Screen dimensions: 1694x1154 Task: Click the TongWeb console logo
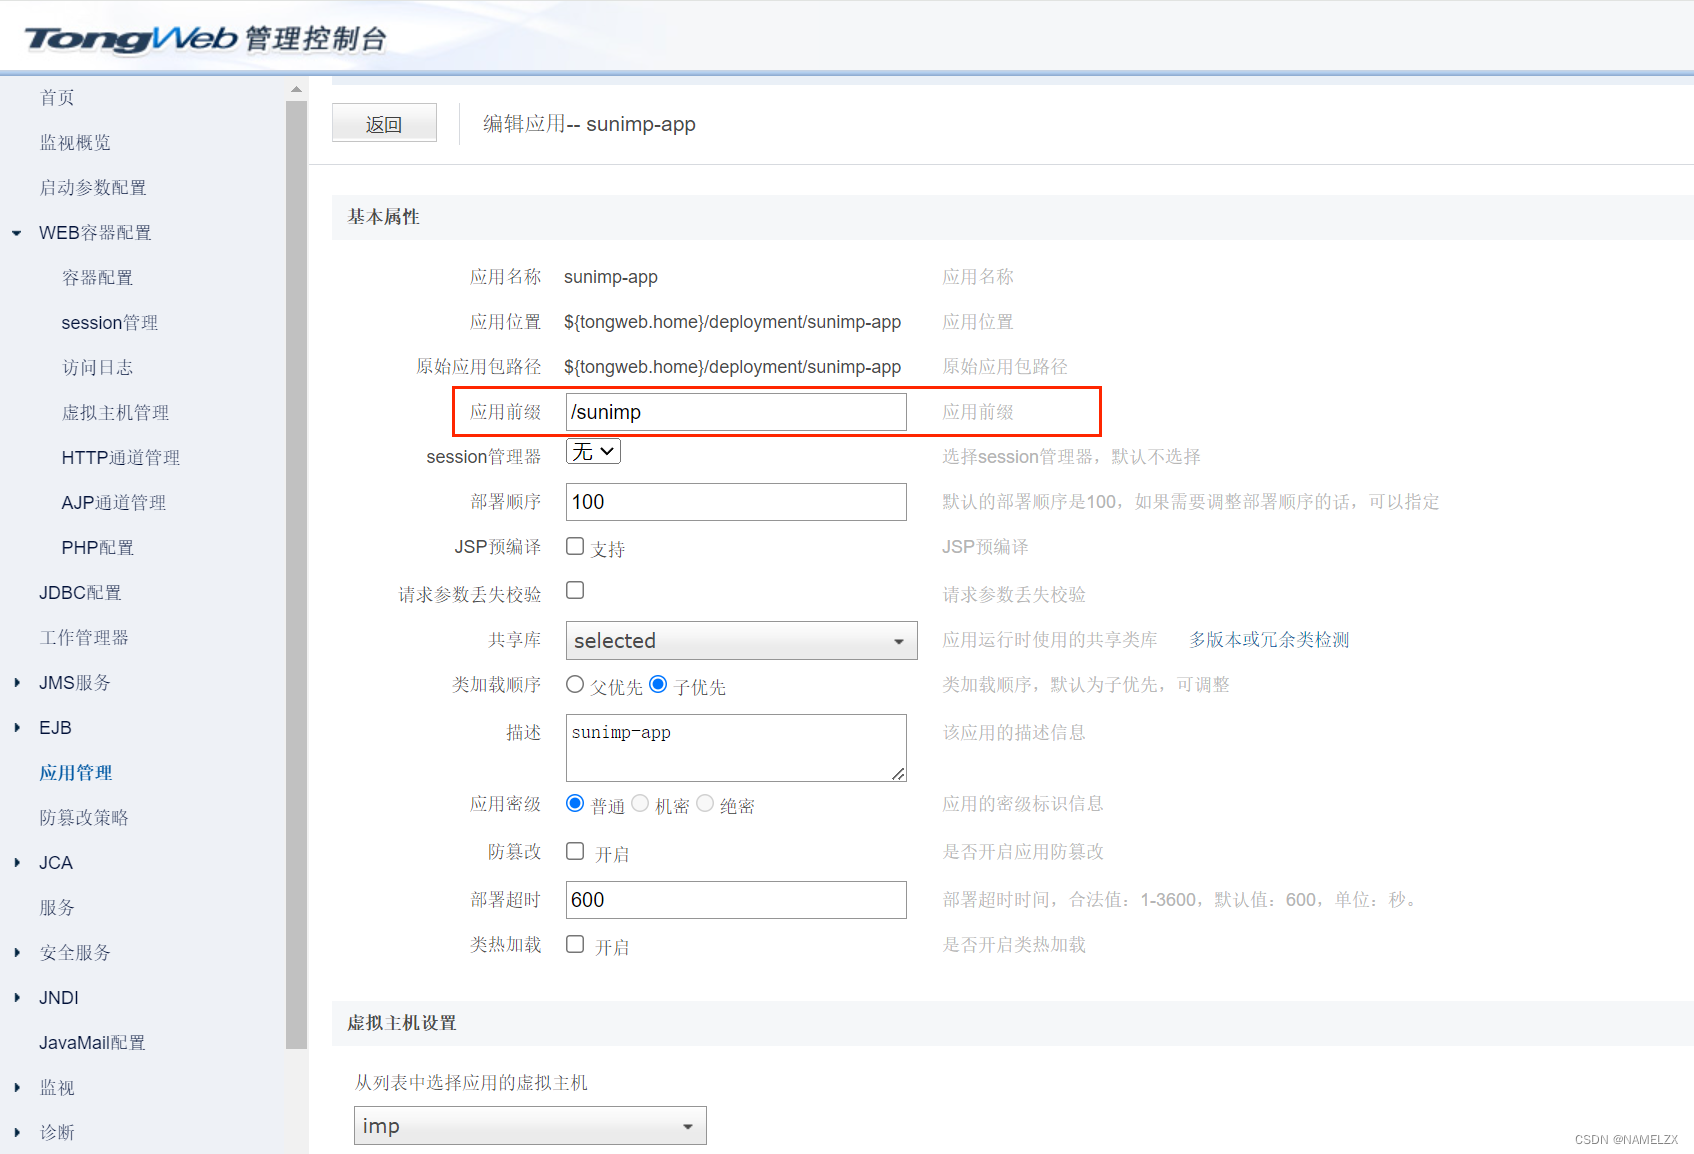(x=205, y=38)
